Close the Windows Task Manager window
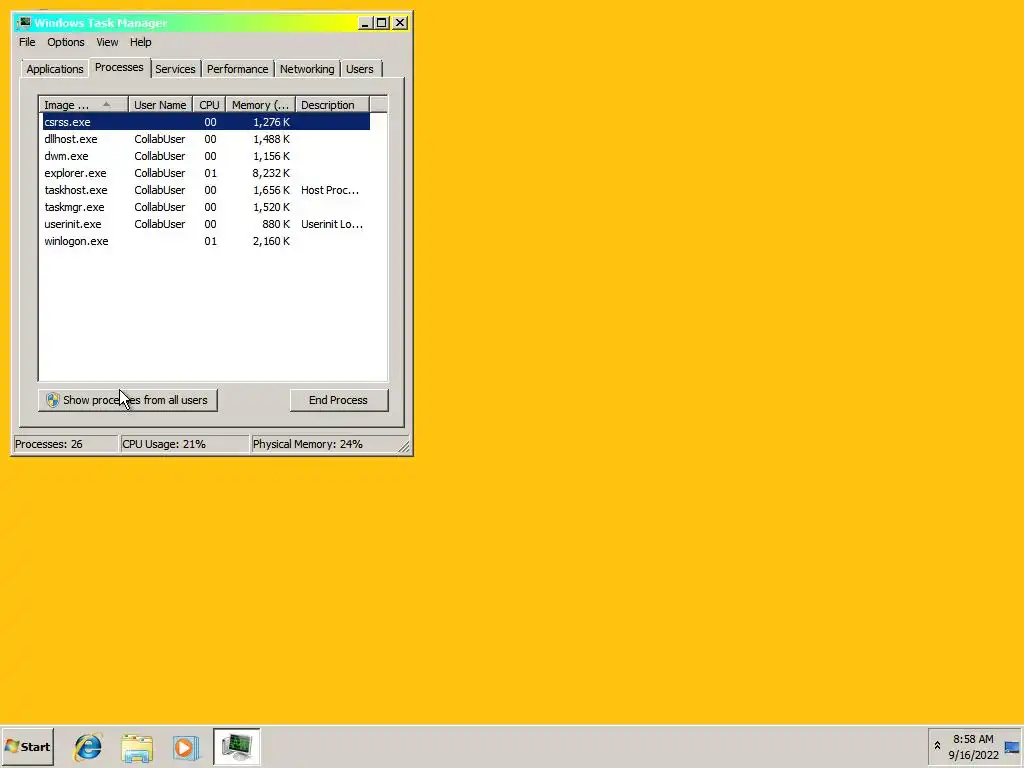 (400, 23)
